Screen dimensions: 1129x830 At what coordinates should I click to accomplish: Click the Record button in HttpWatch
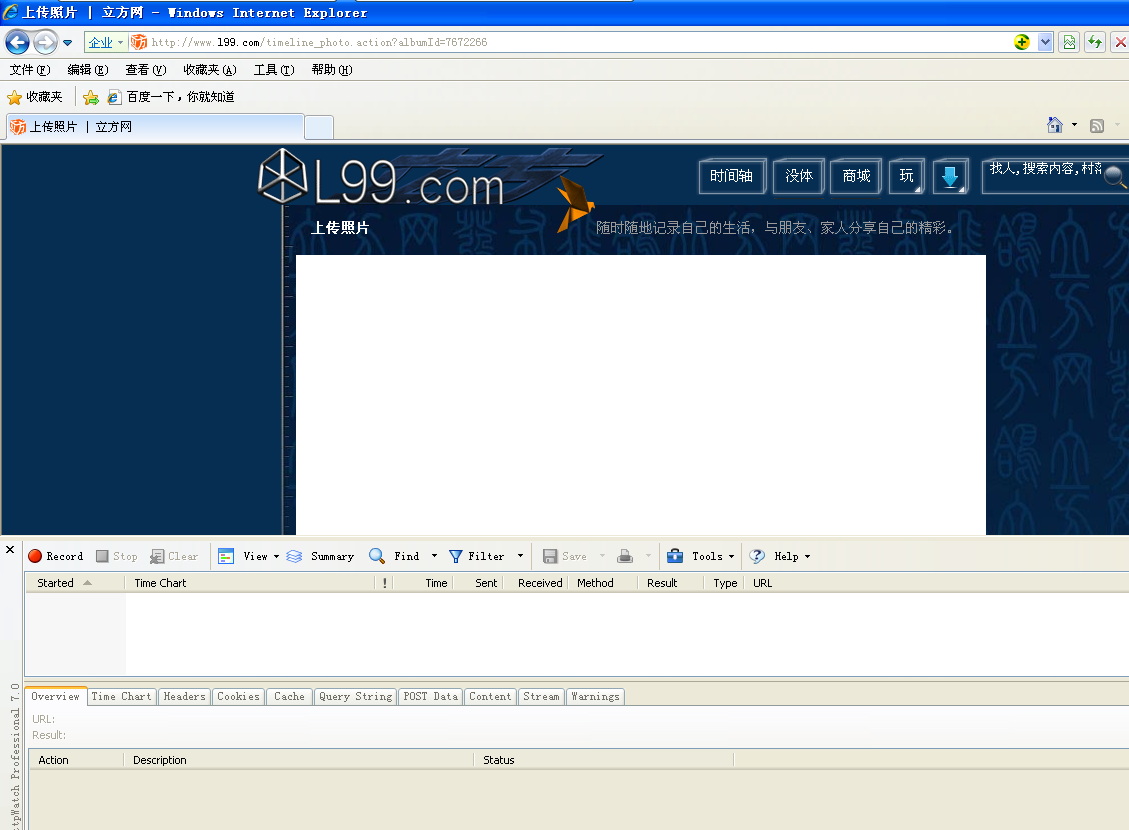[56, 556]
